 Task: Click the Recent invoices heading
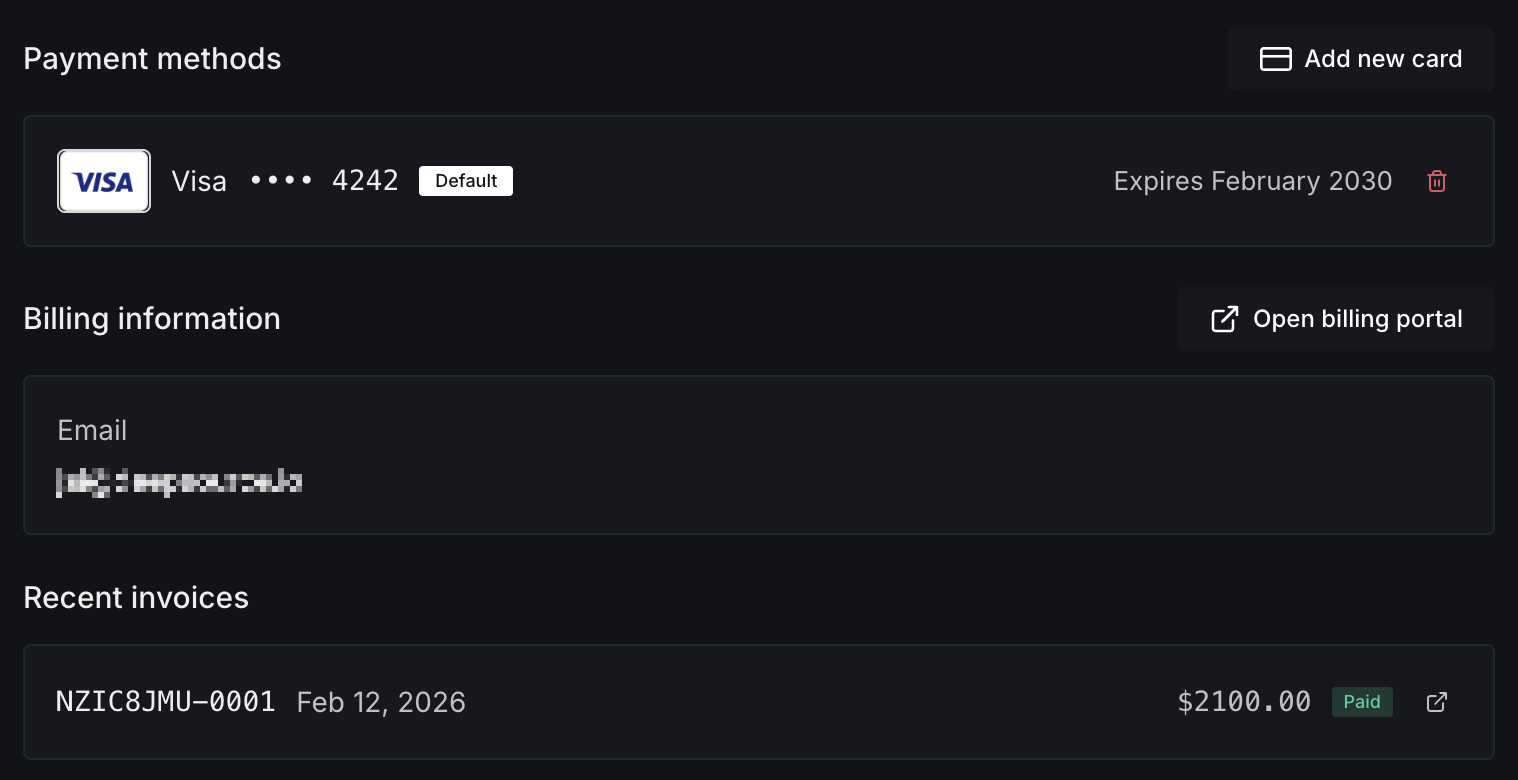tap(136, 597)
